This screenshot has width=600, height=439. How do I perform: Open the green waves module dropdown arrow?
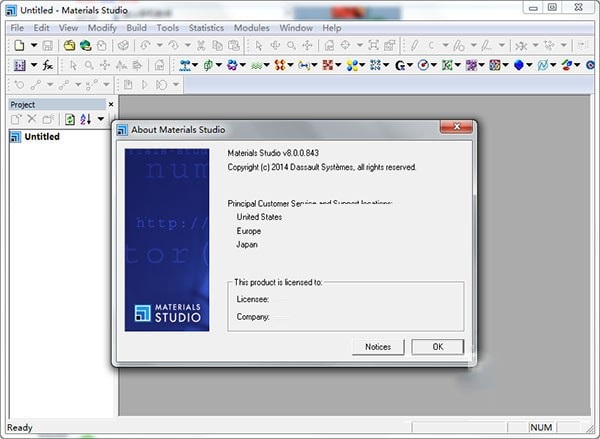266,65
